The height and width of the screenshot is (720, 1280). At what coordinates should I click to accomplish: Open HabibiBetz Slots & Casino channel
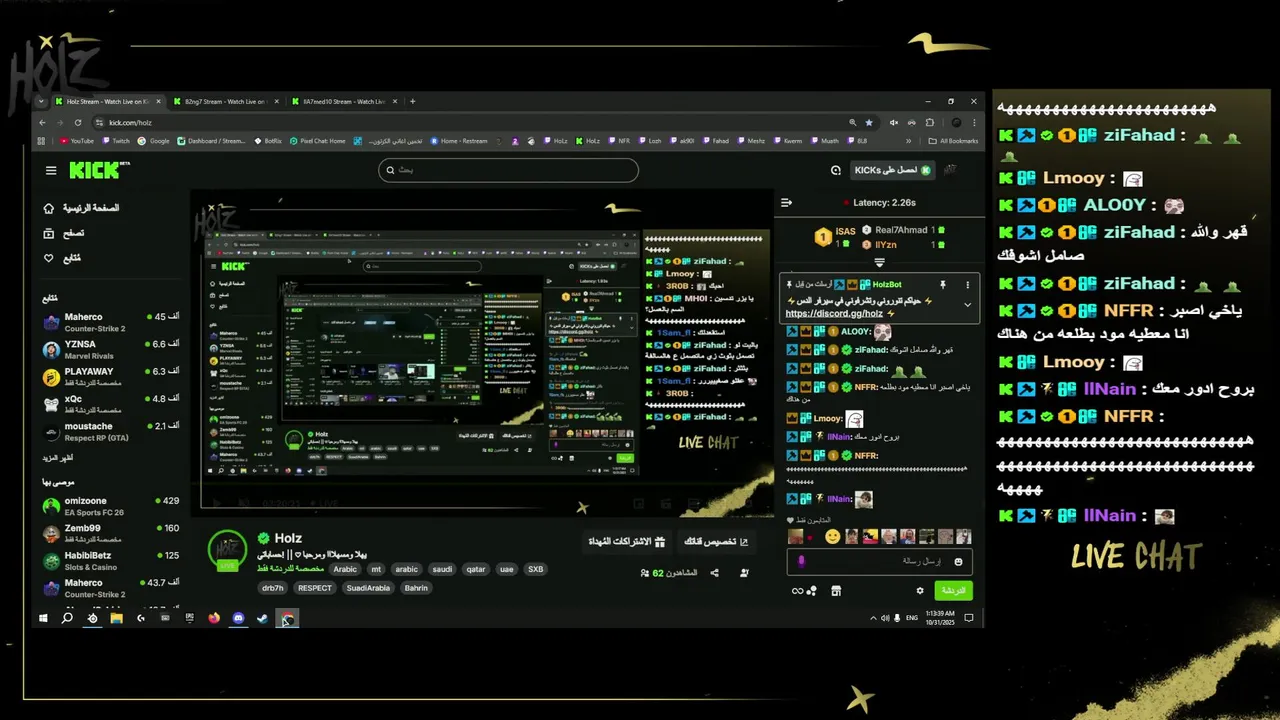(x=110, y=560)
